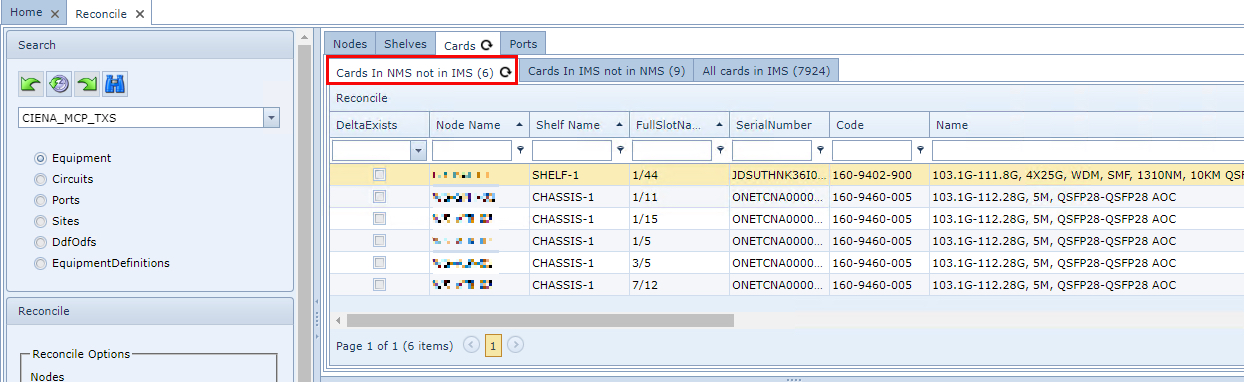Click the green forward arrow search icon
Viewport: 1244px width, 382px height.
pyautogui.click(x=87, y=84)
